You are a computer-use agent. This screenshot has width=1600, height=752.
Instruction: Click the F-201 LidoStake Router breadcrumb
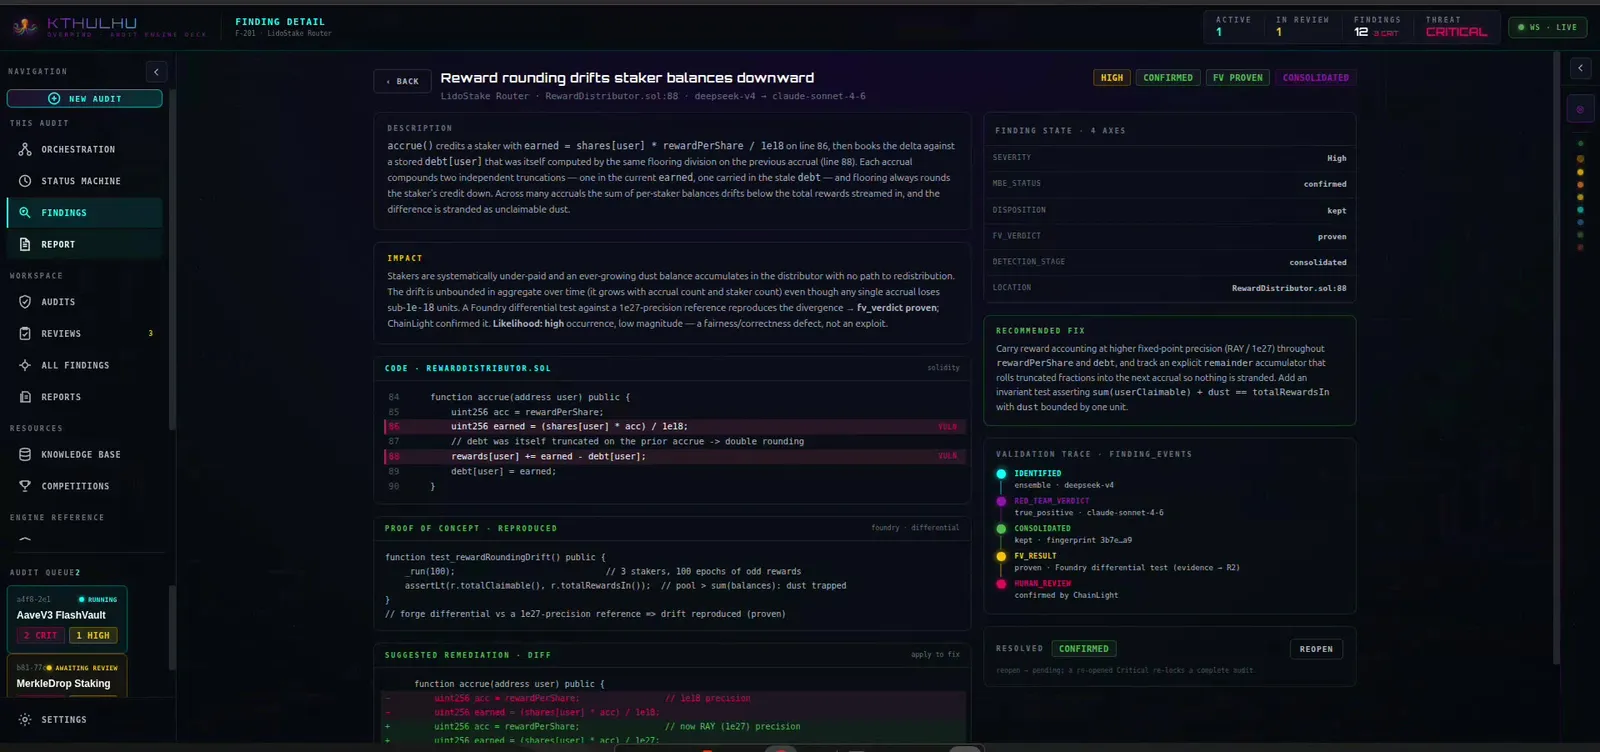pos(283,33)
